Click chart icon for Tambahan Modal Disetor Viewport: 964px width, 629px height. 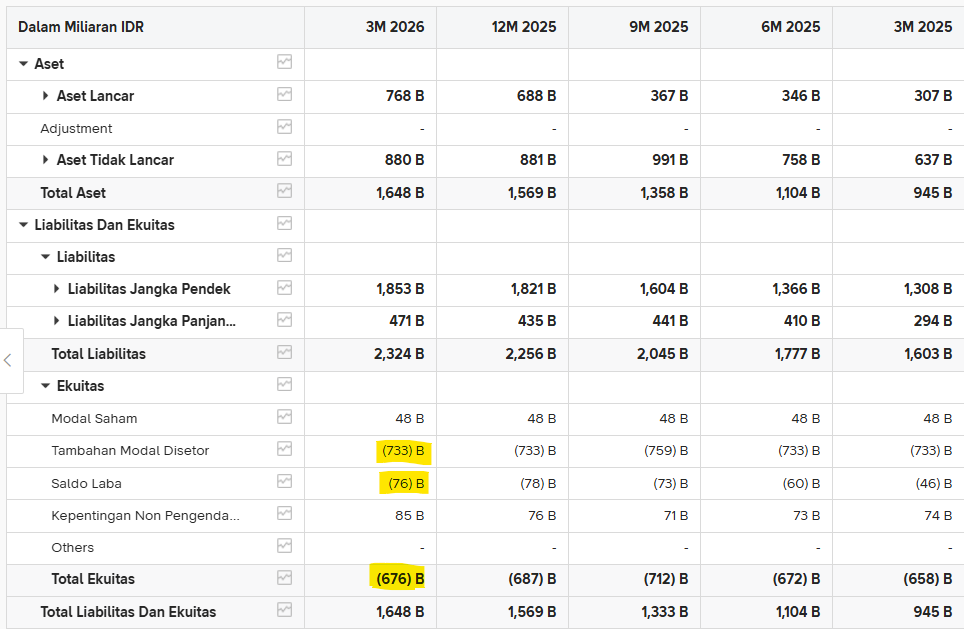click(284, 449)
